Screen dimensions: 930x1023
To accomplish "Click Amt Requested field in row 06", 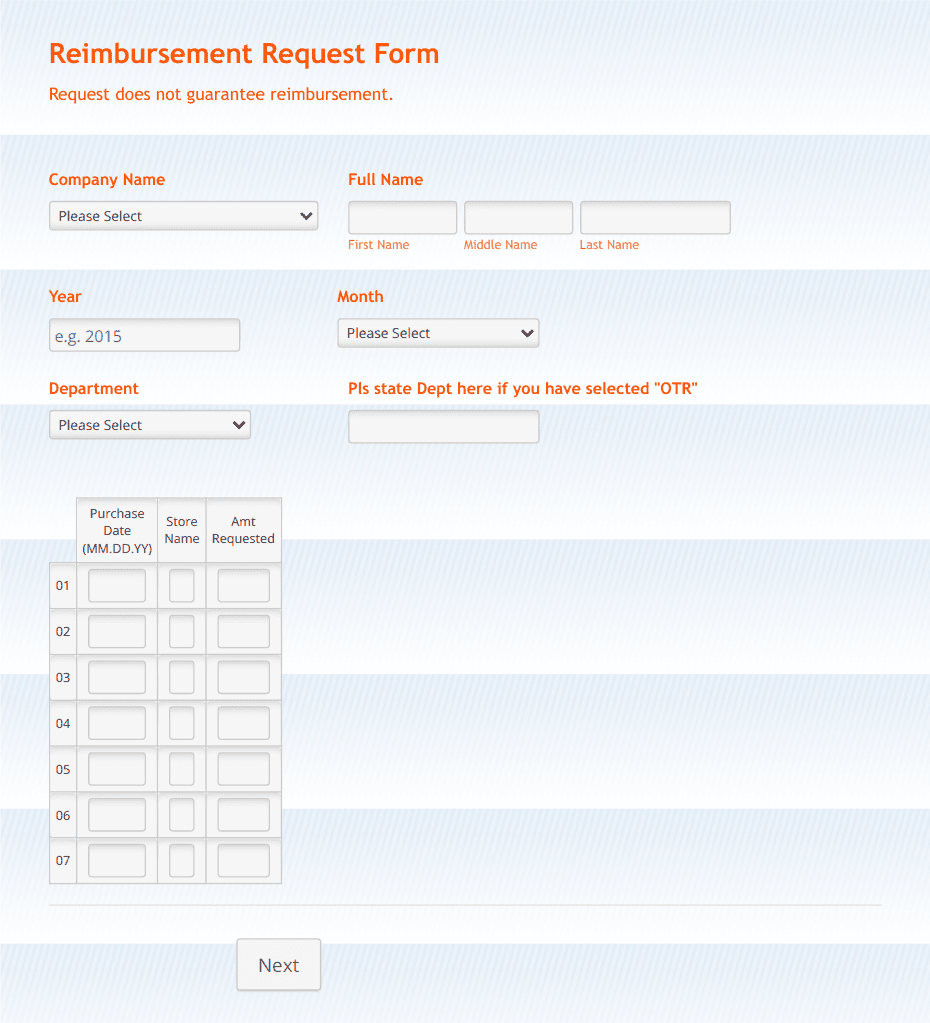I will tap(243, 815).
